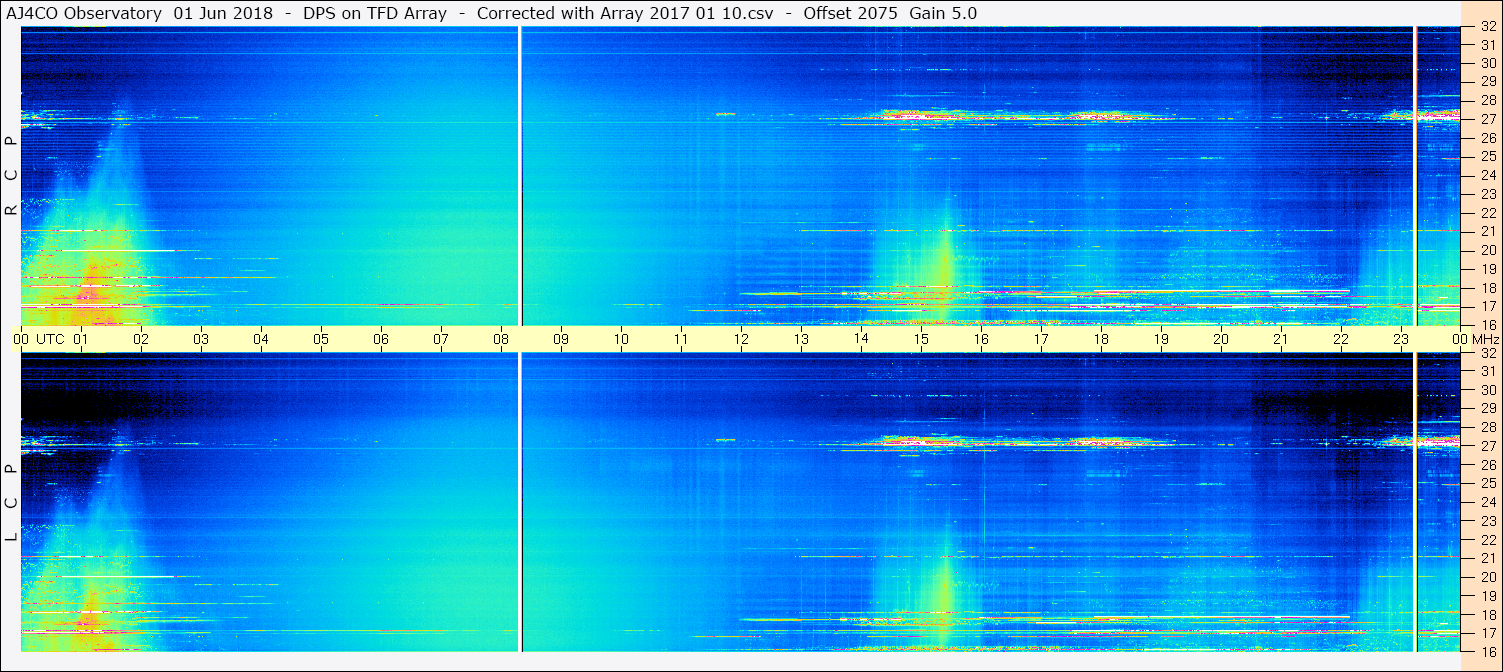
Task: Select the 13 hour tick on the time axis
Action: click(x=801, y=339)
